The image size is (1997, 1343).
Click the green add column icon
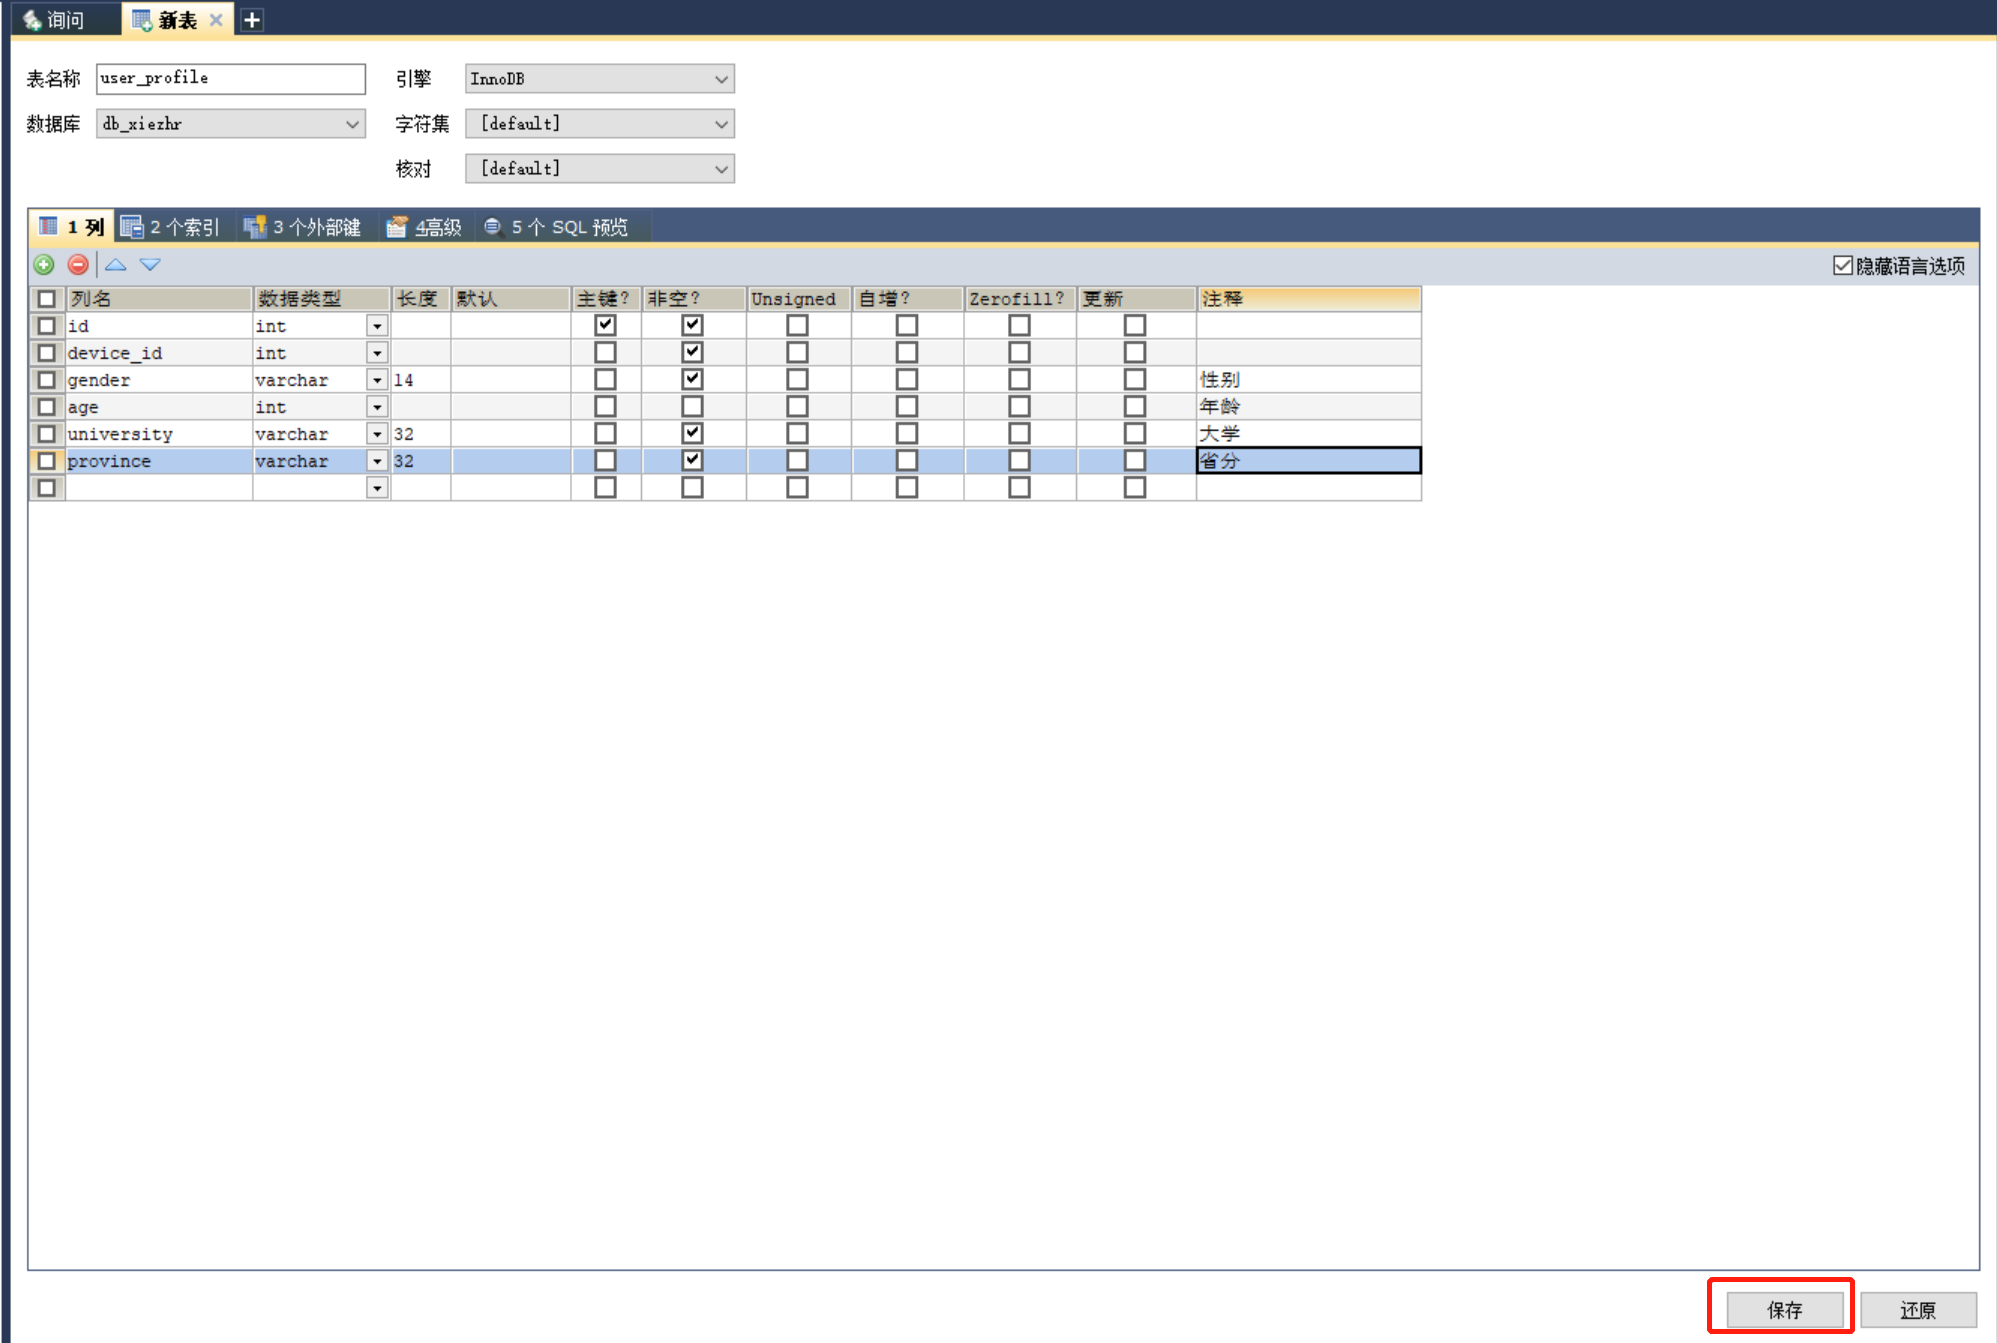pos(44,265)
